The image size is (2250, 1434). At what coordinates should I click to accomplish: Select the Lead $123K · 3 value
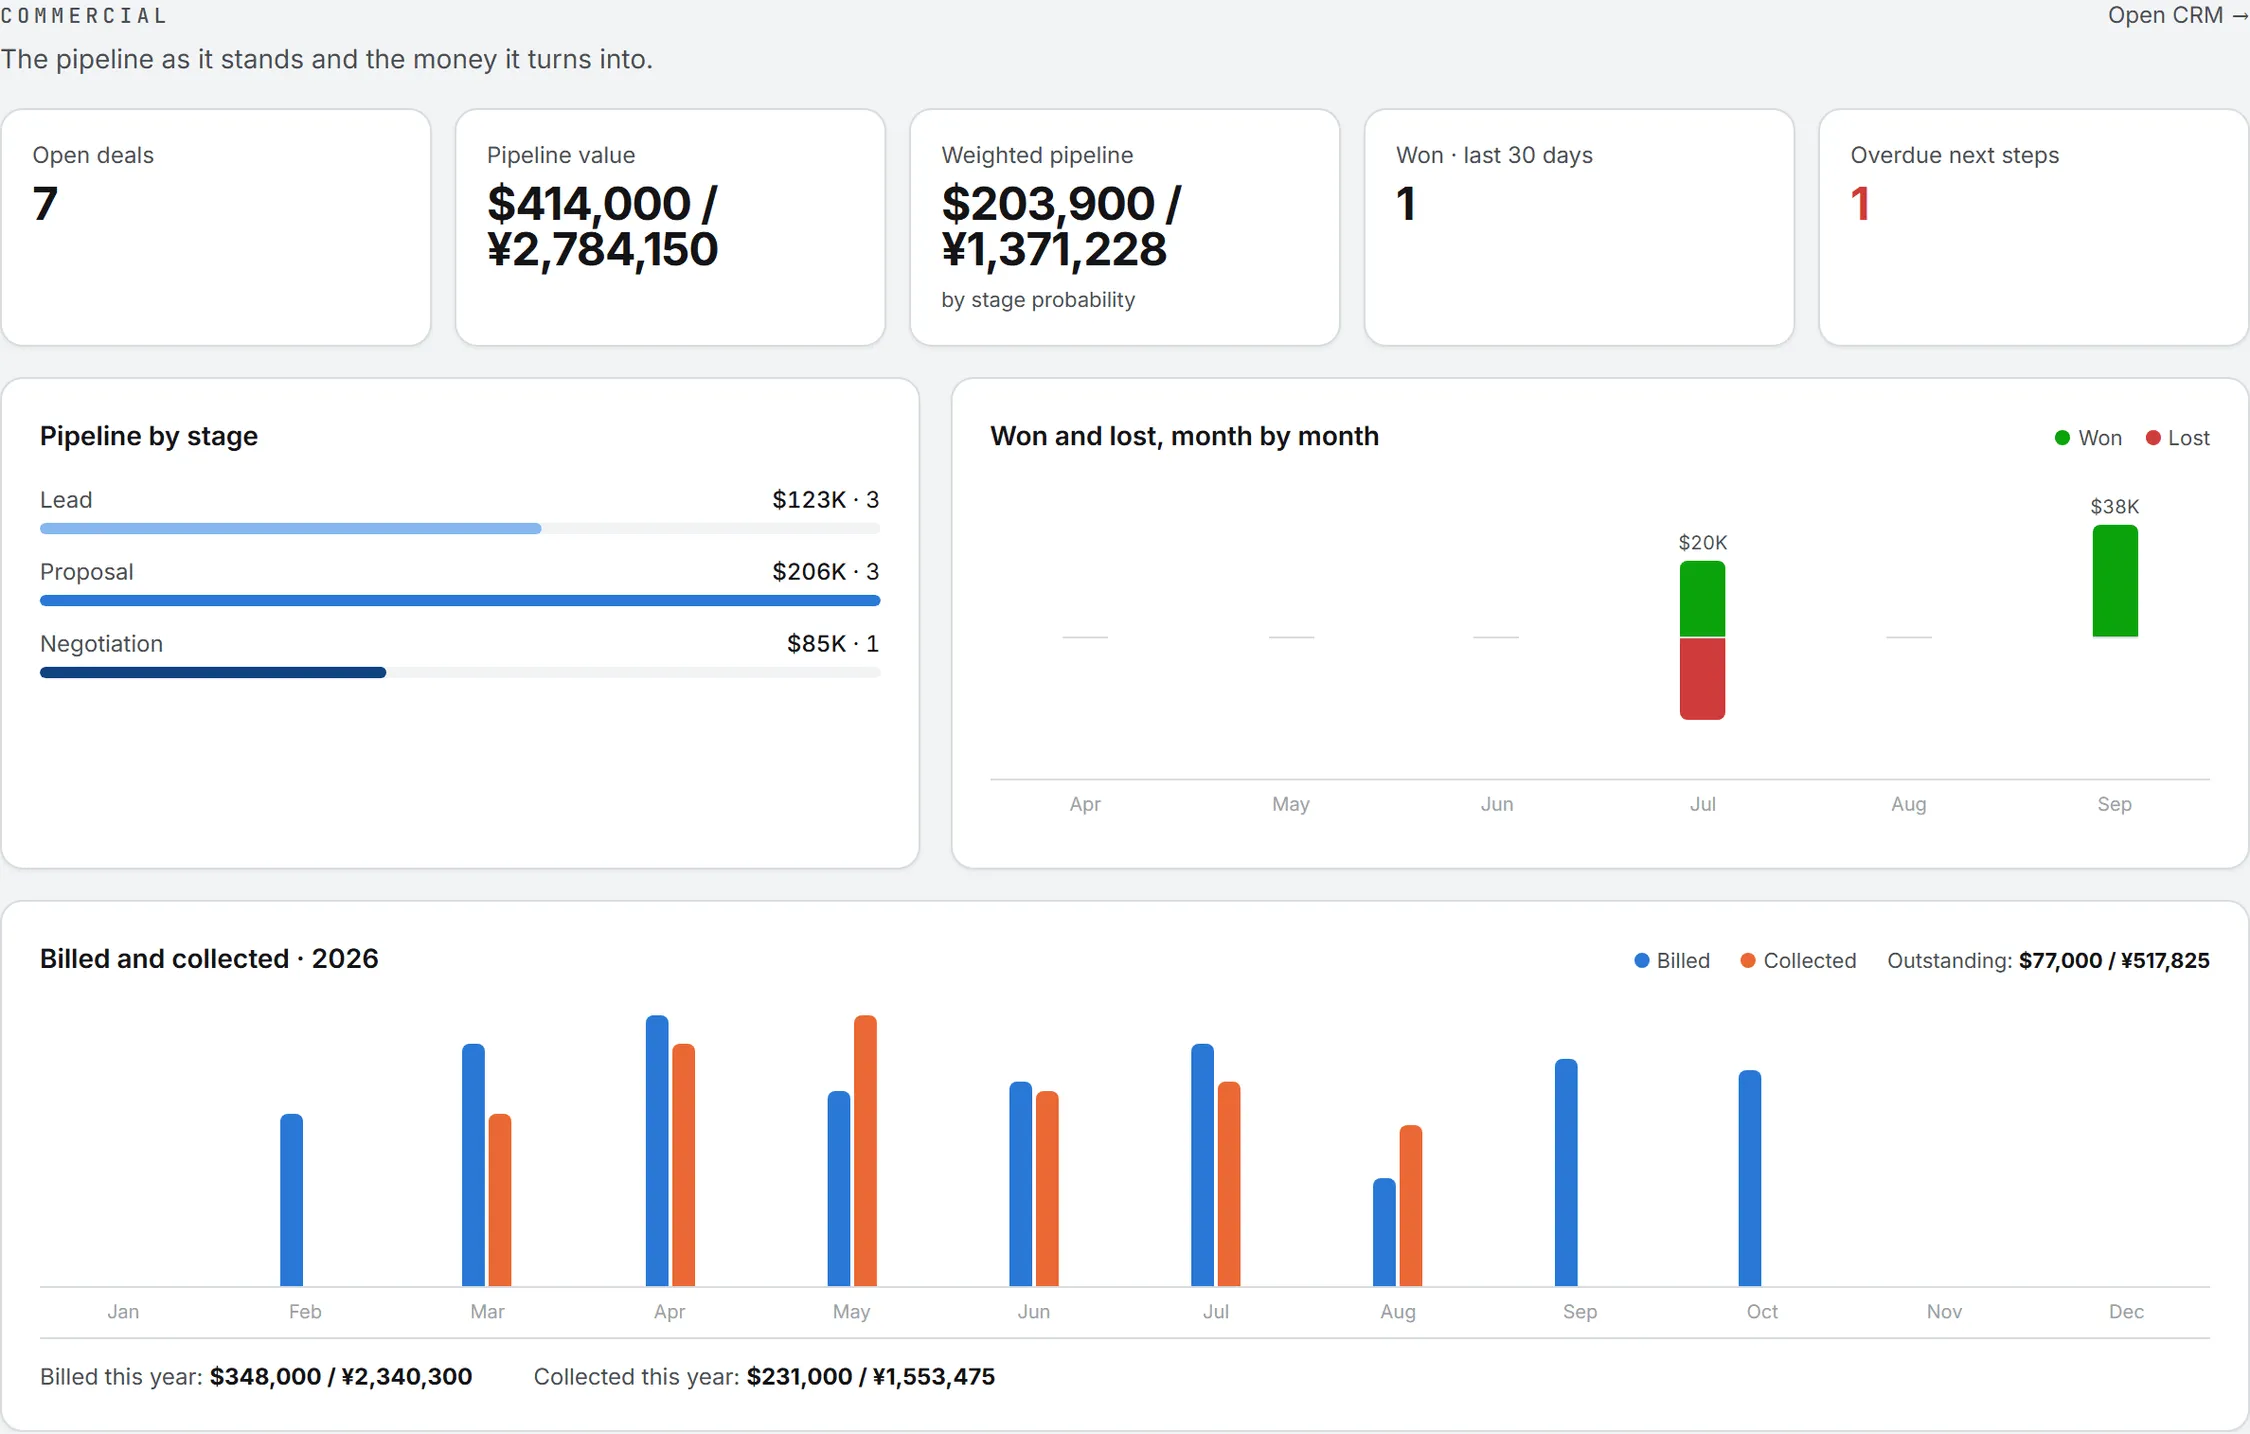[825, 499]
